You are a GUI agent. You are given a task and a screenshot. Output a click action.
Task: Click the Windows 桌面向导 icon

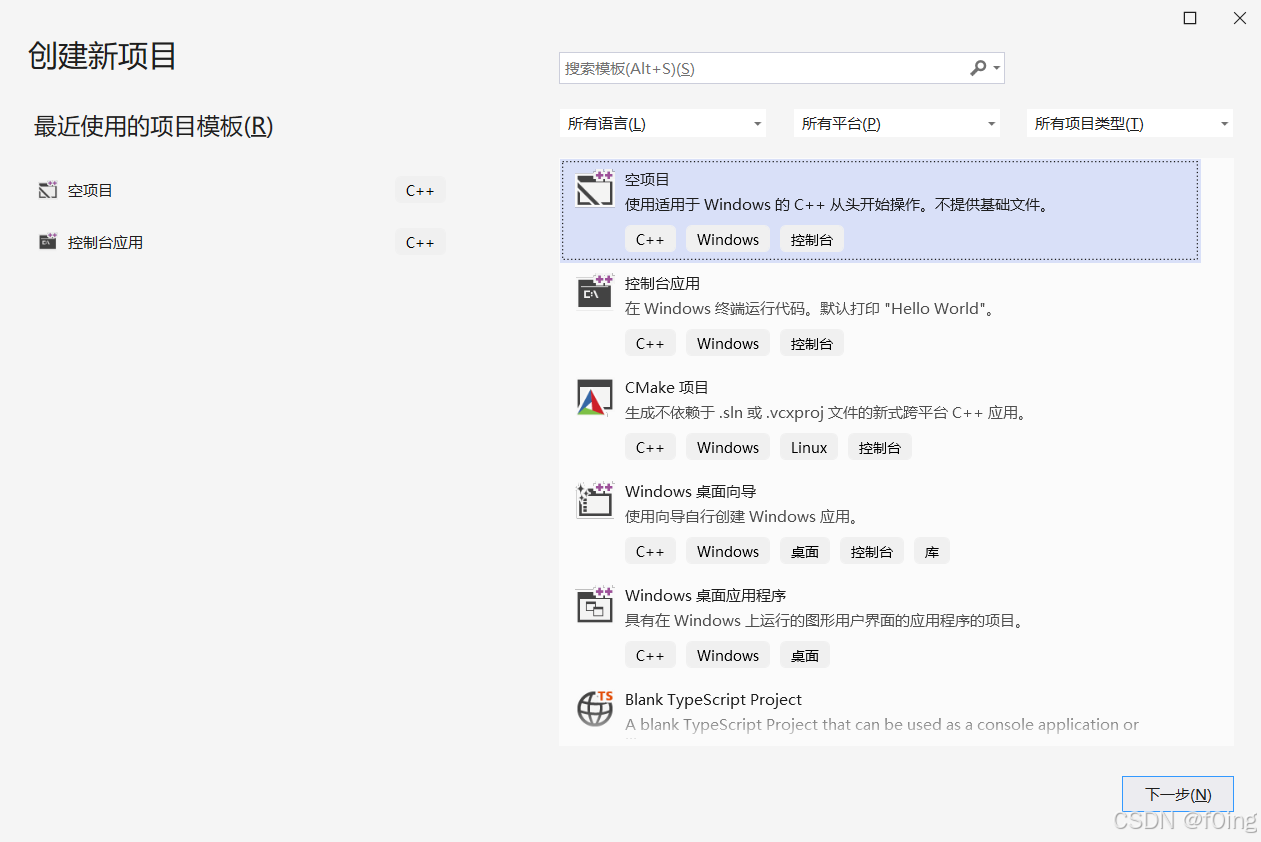pyautogui.click(x=594, y=500)
